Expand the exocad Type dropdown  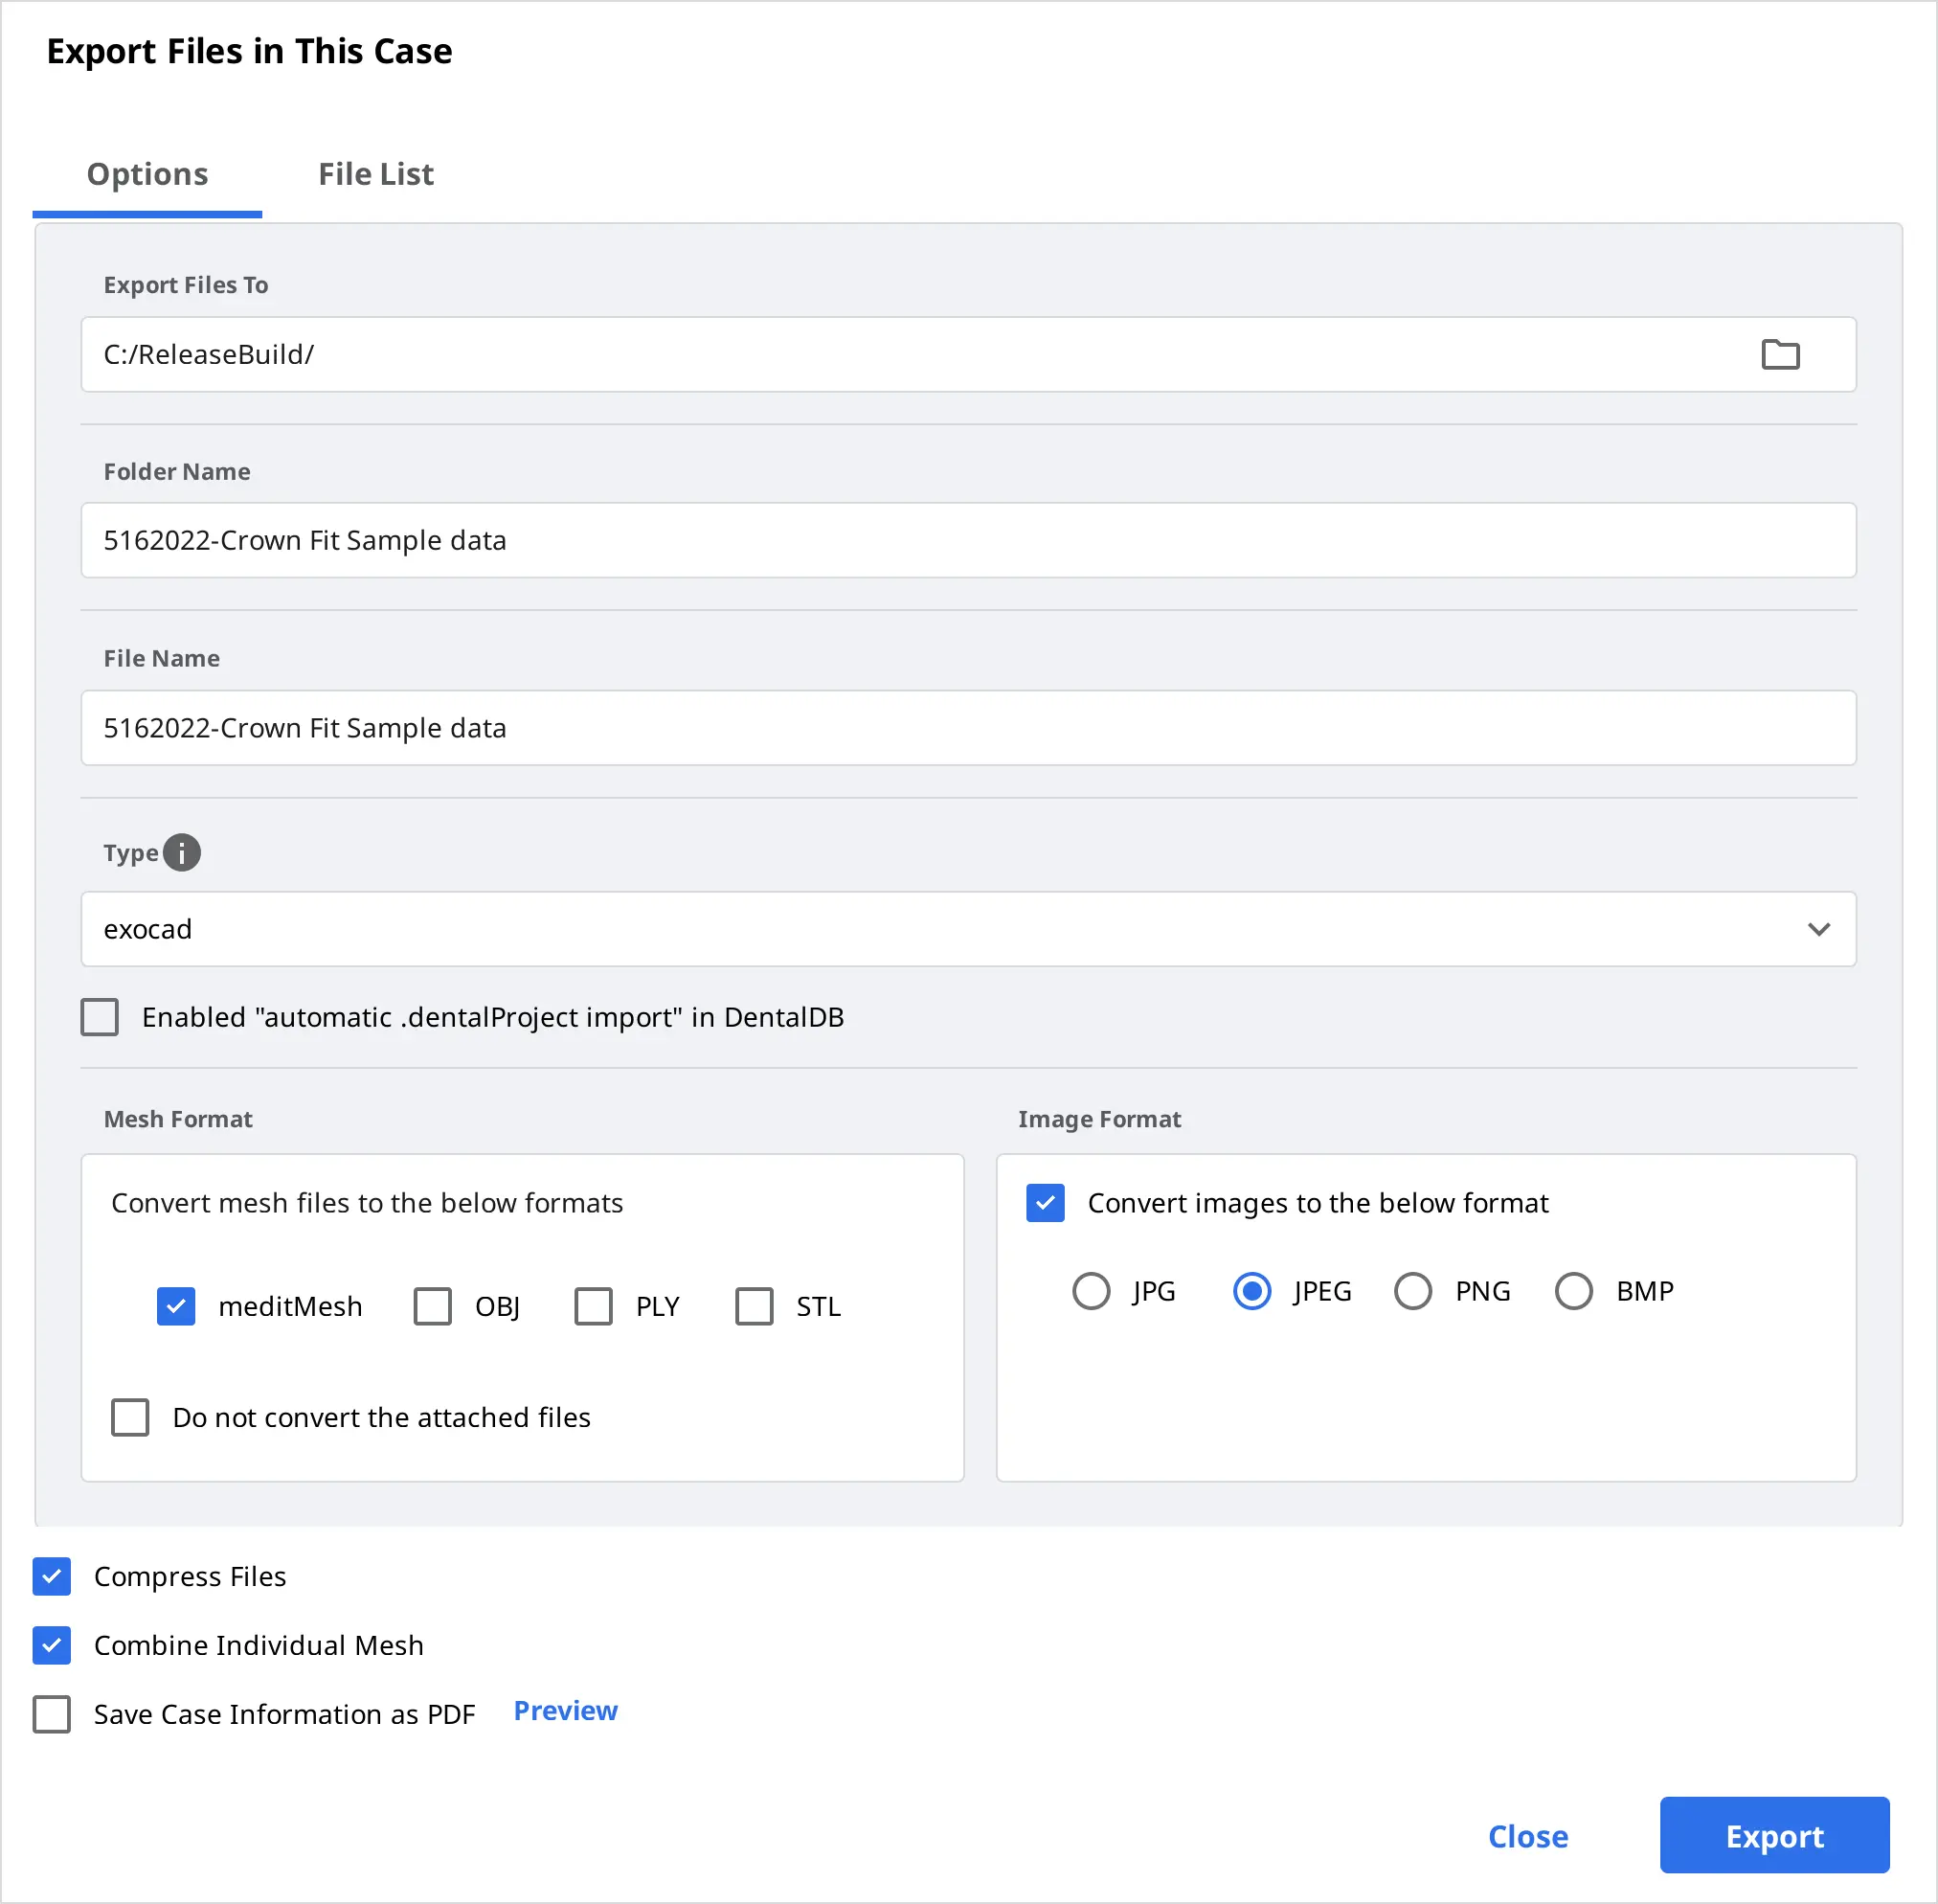click(1817, 929)
